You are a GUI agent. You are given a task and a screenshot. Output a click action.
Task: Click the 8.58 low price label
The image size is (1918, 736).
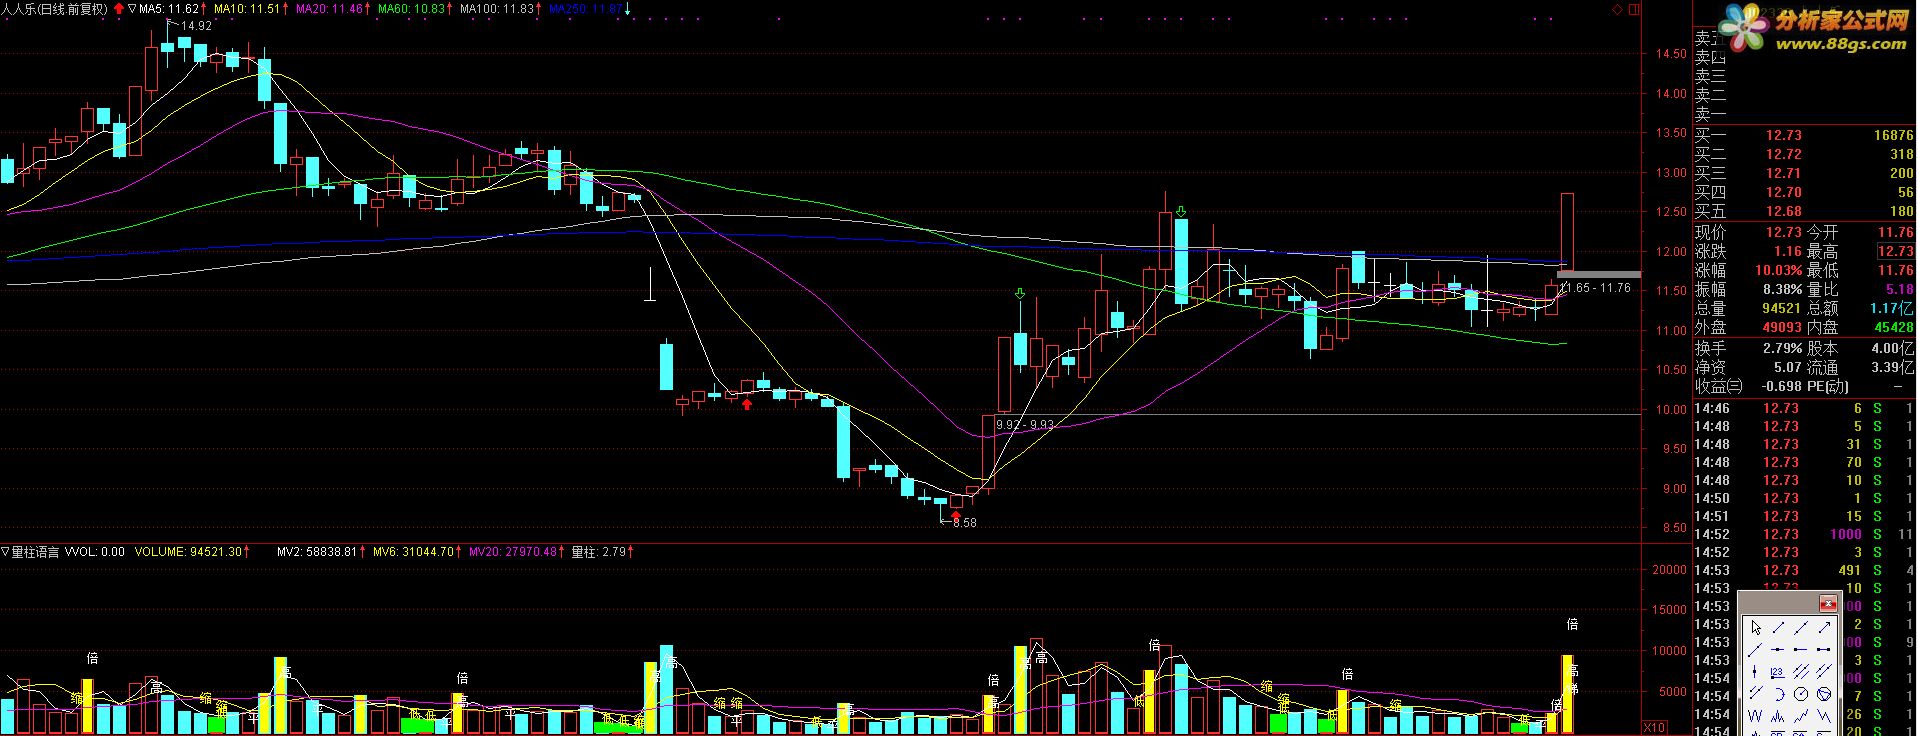964,522
